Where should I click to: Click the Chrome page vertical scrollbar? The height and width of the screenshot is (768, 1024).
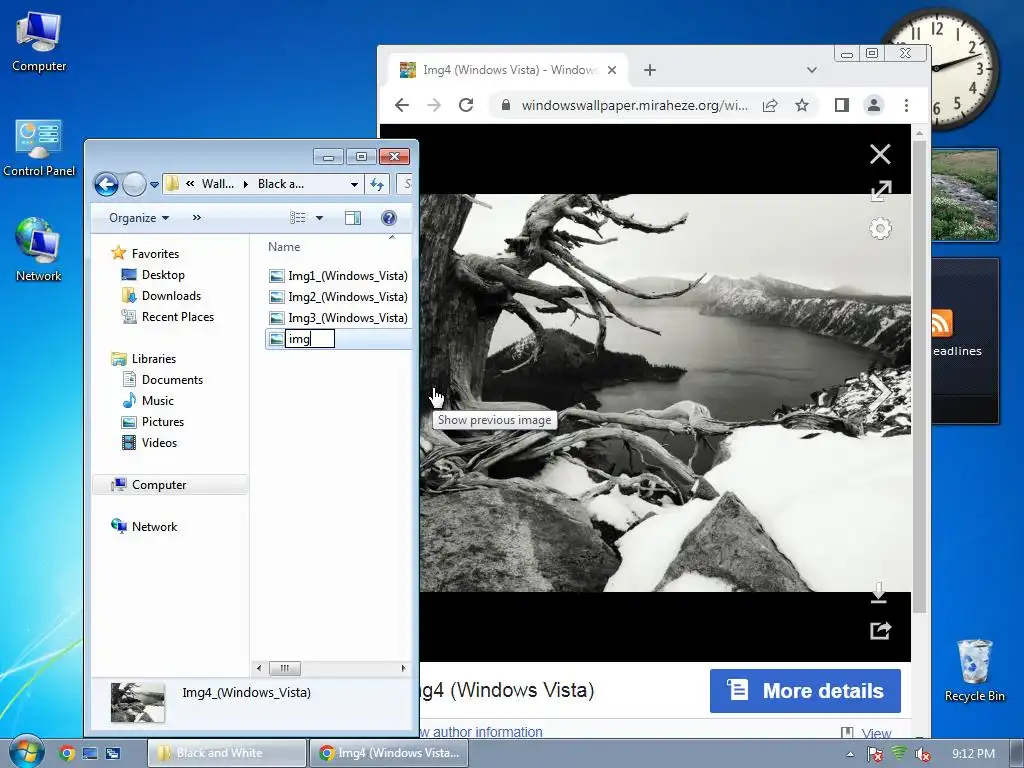point(920,377)
